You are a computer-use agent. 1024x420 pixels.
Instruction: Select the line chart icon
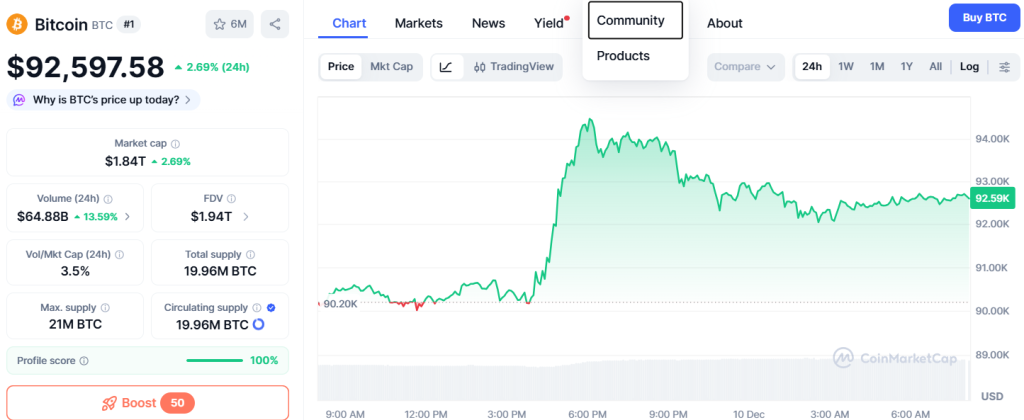tap(446, 67)
